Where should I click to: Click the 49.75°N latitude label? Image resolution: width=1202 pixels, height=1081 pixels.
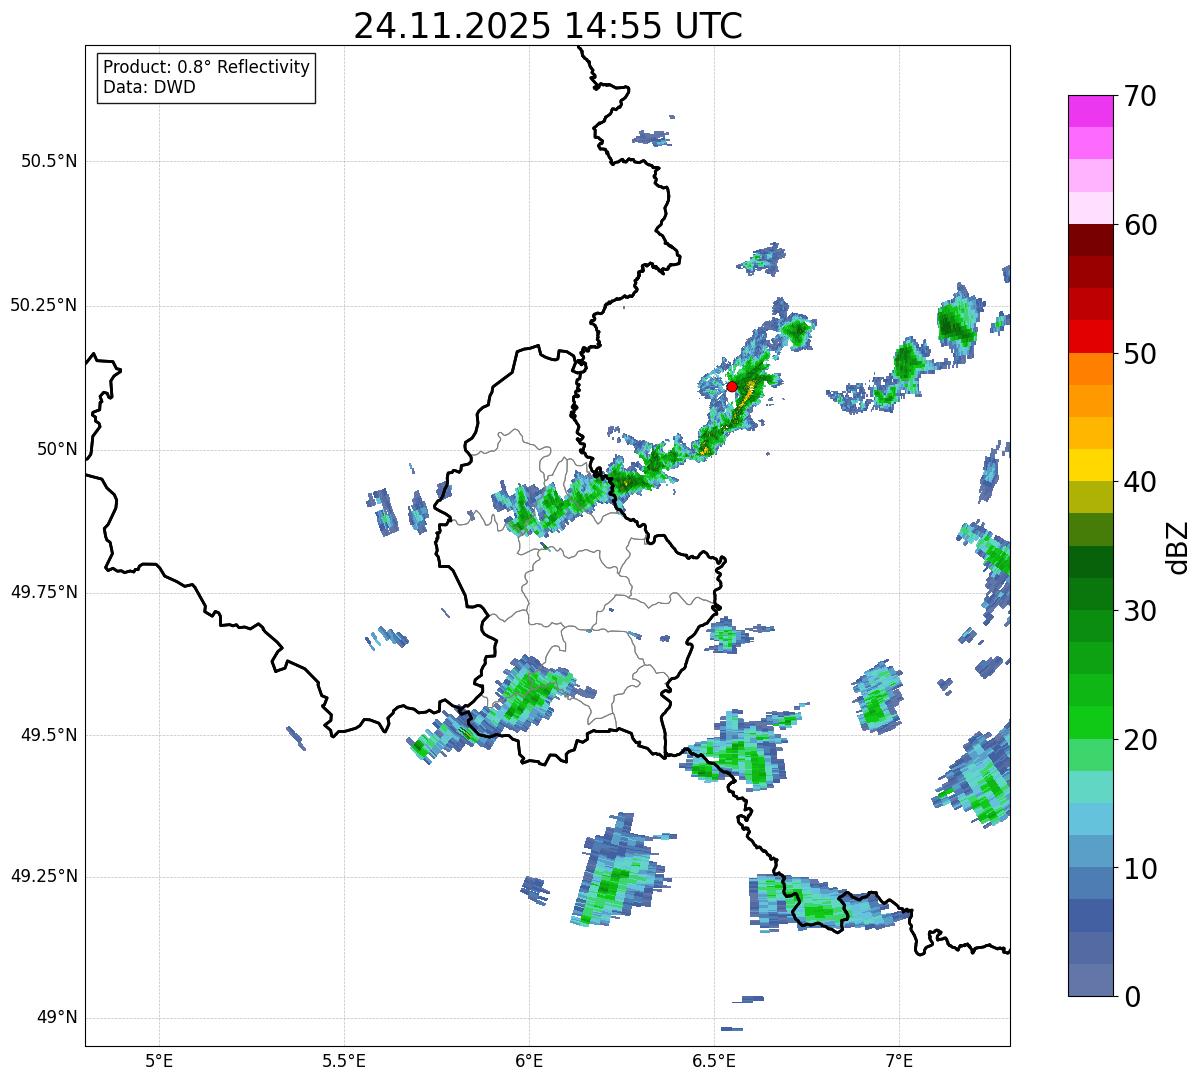pos(43,592)
